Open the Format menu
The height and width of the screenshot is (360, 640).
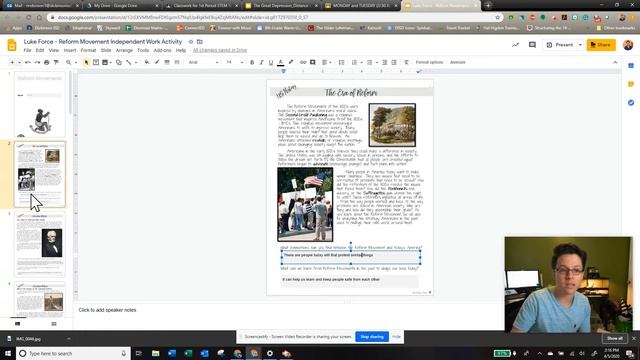(x=88, y=50)
